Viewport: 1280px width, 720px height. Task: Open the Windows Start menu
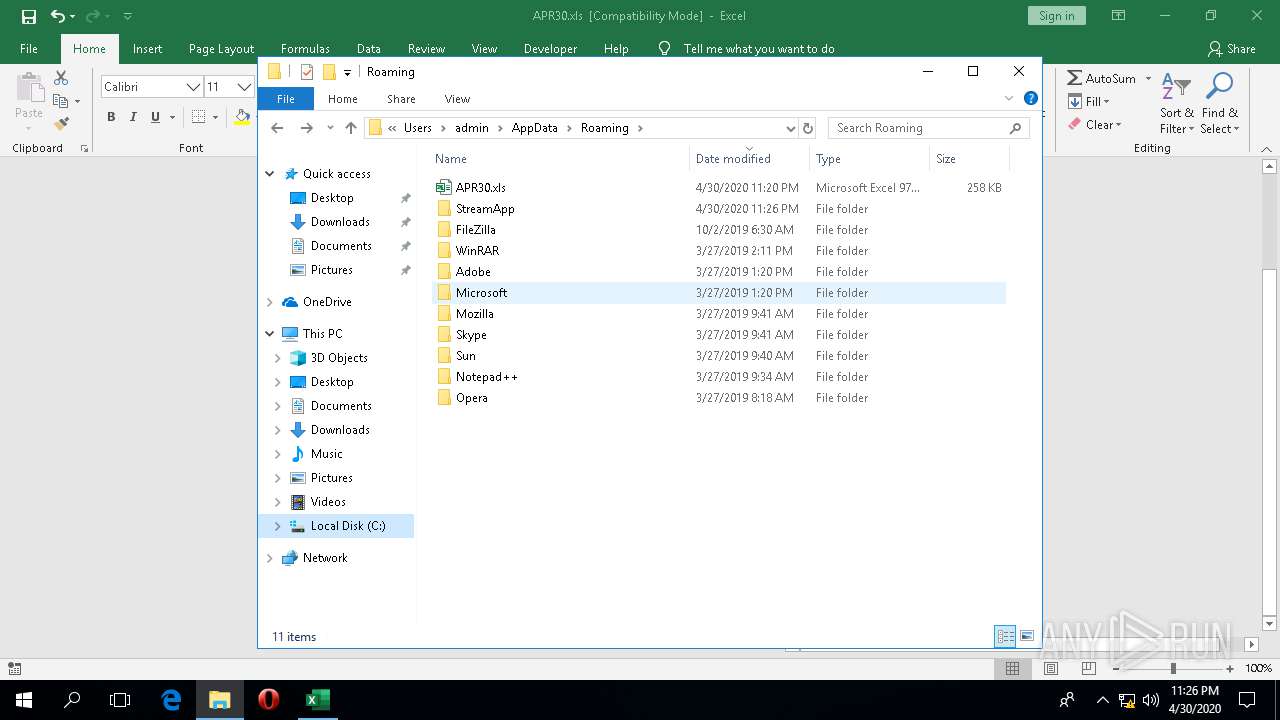click(23, 699)
